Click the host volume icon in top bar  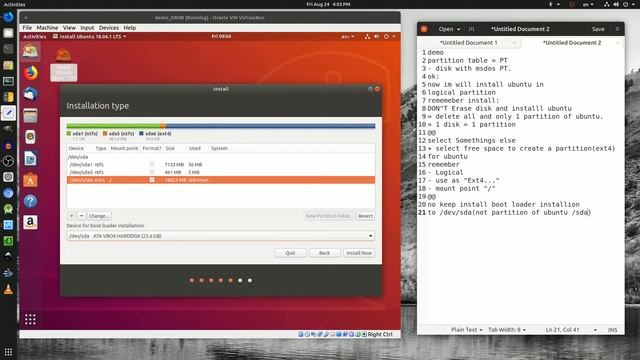point(616,4)
